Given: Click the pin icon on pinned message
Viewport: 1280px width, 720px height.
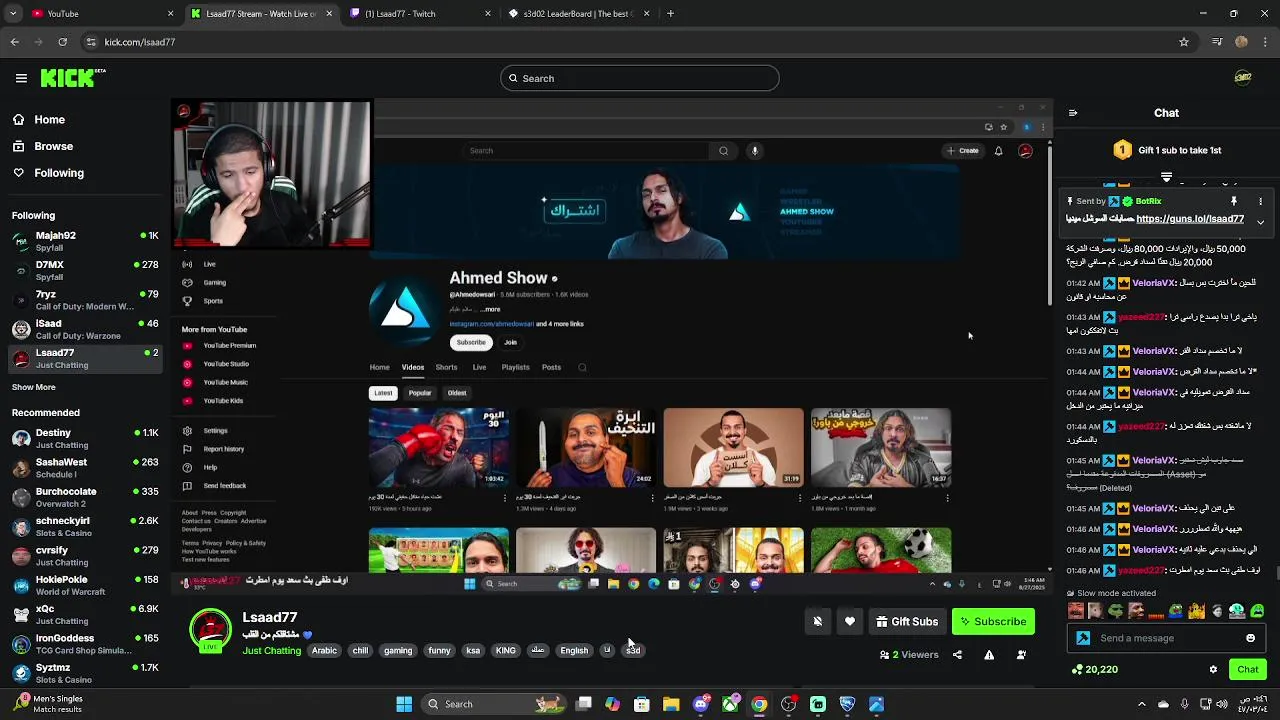Looking at the screenshot, I should 1234,201.
